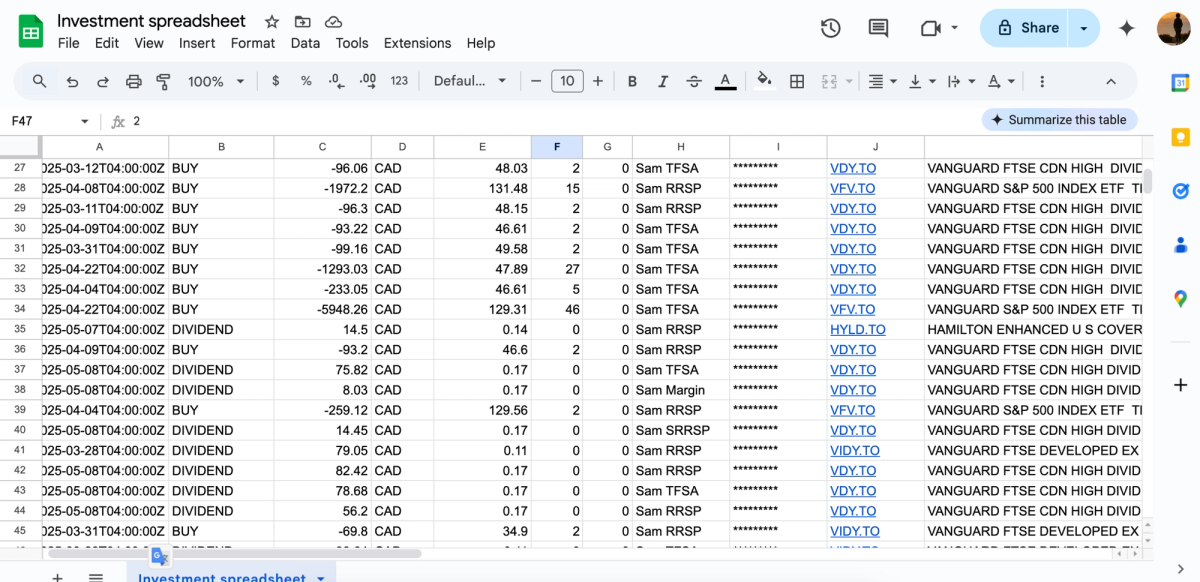Activate the paint format tool
Screen dimensions: 1200x582
(164, 81)
